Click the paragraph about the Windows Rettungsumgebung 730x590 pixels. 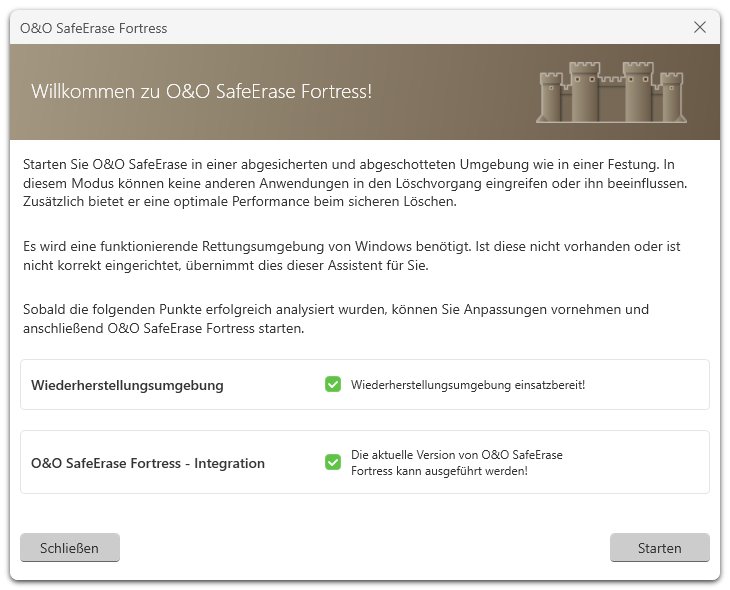[362, 255]
